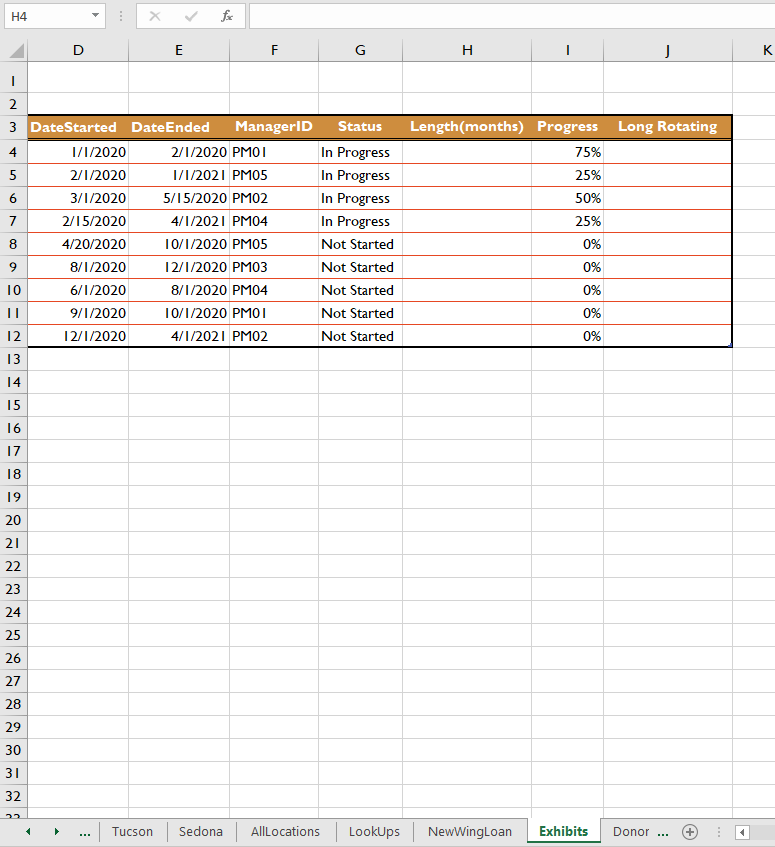Open the Insert Function fx button

(x=227, y=16)
